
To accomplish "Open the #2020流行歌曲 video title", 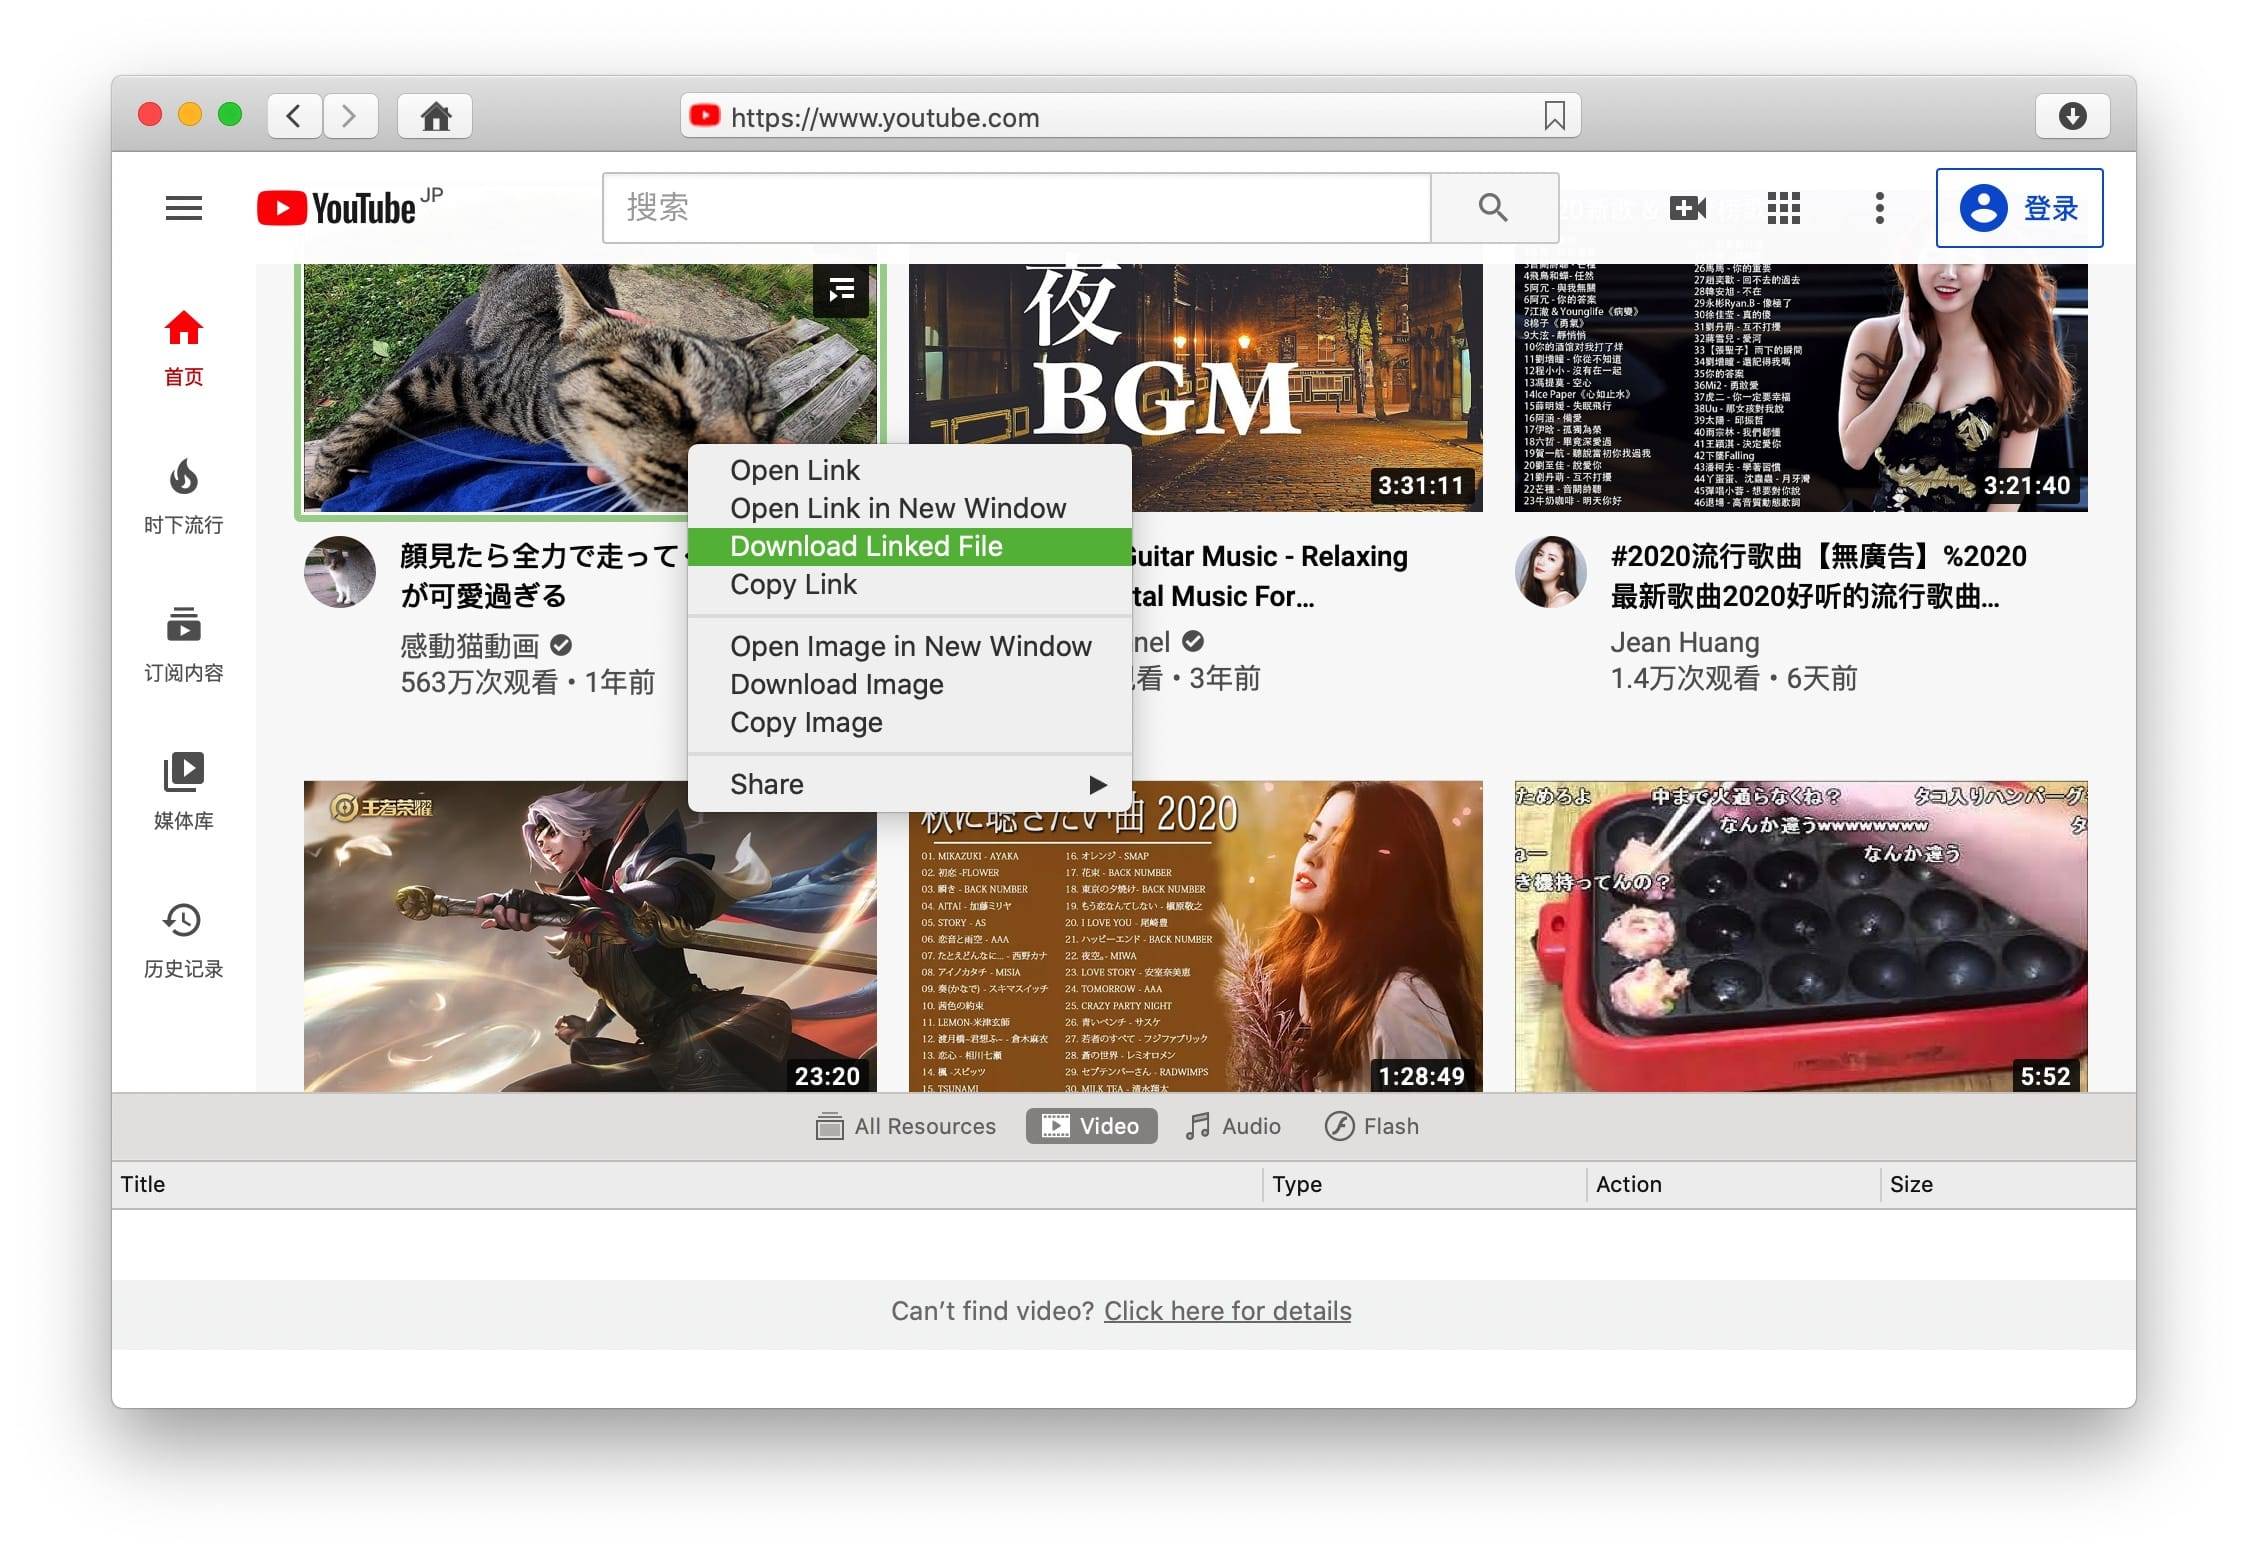I will [1818, 576].
